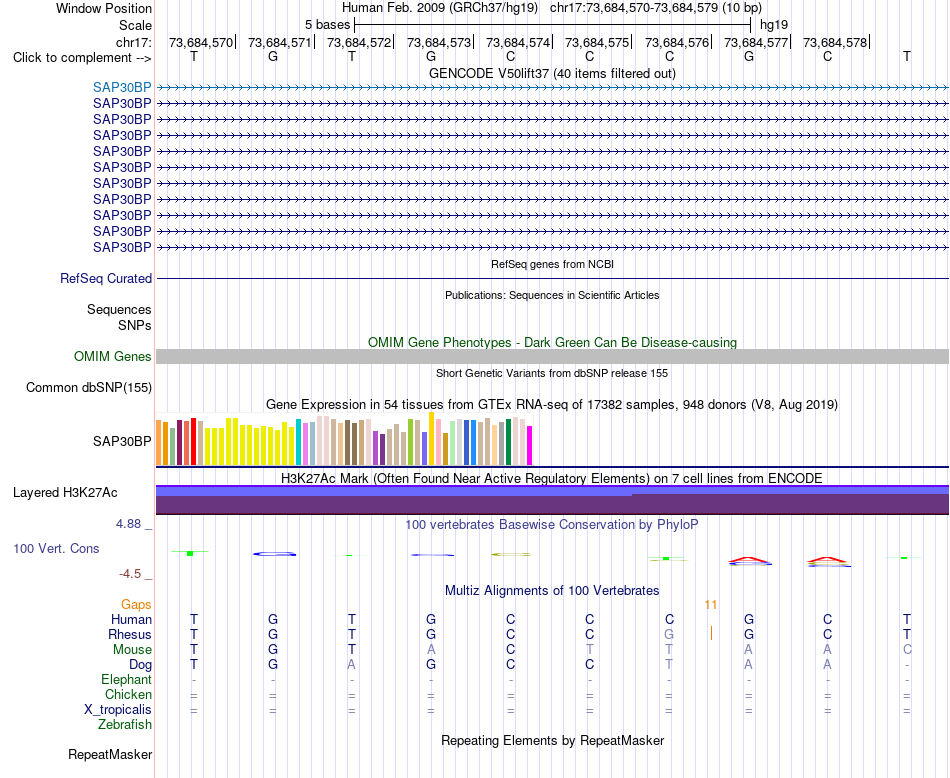Click the chr17:73,684,570-73,684,579 (10 bp) coordinates
The height and width of the screenshot is (778, 950).
(x=656, y=8)
